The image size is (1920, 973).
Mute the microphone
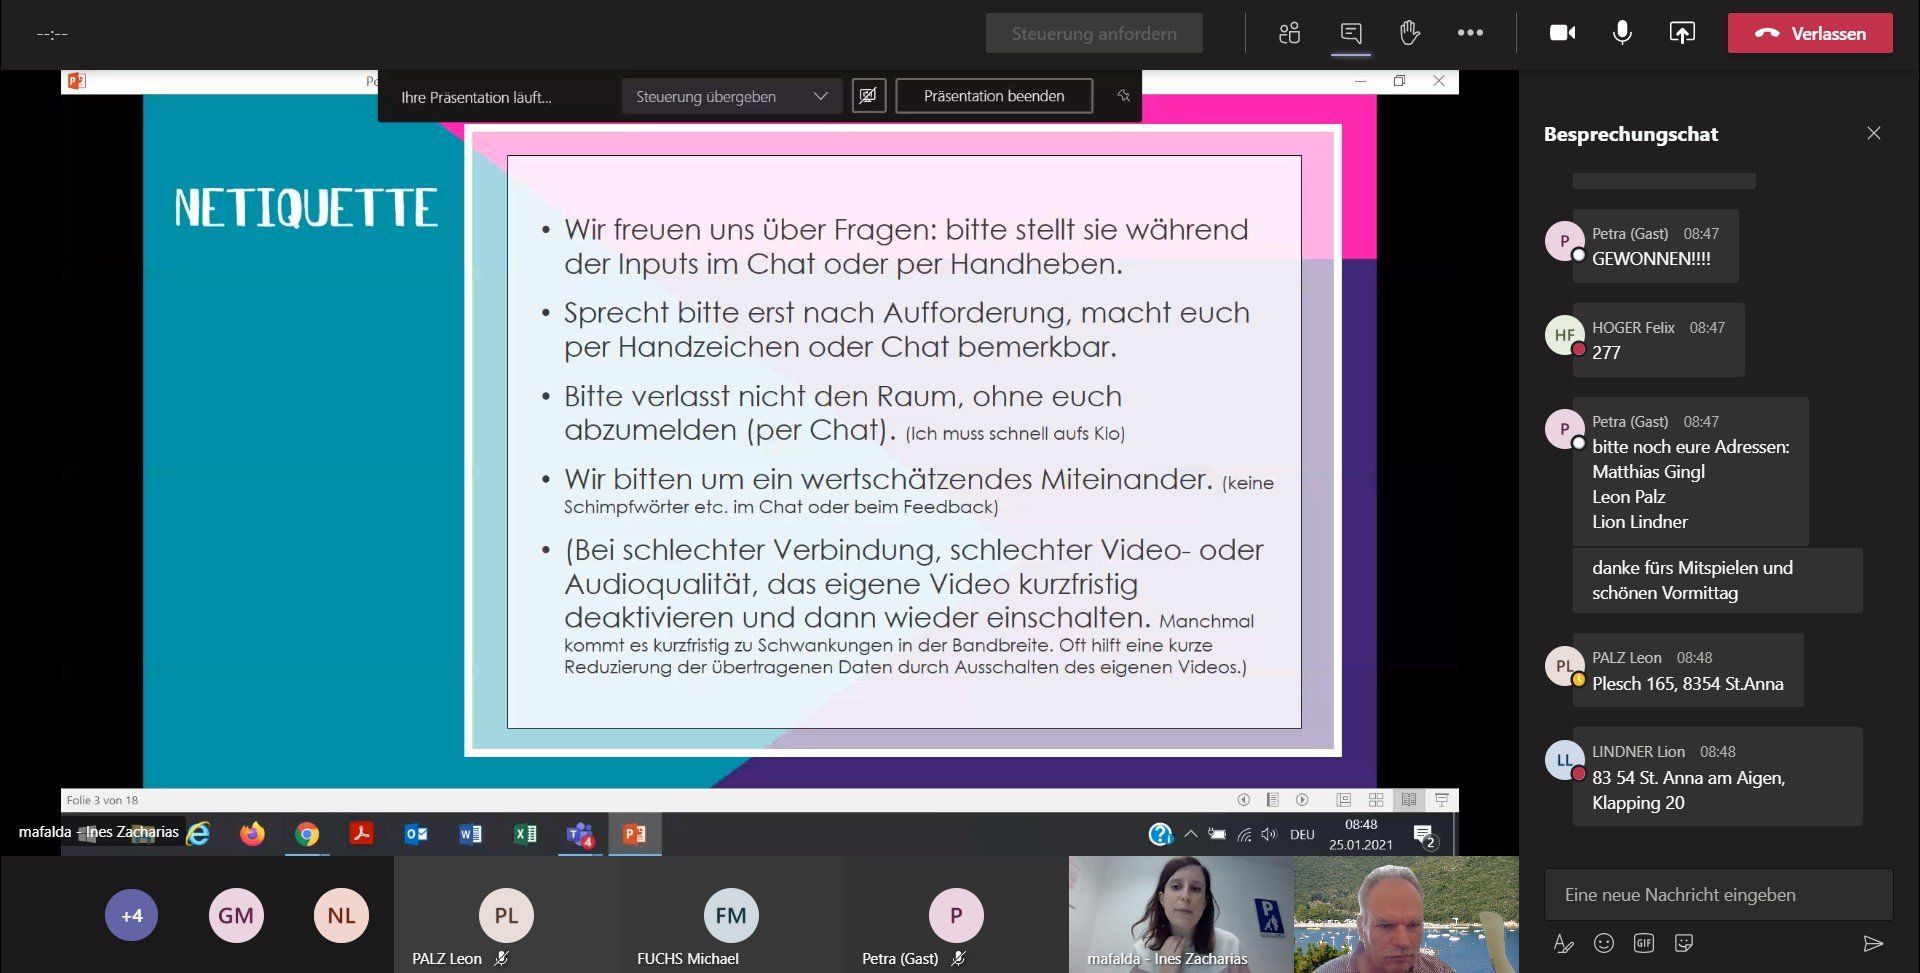click(x=1622, y=33)
